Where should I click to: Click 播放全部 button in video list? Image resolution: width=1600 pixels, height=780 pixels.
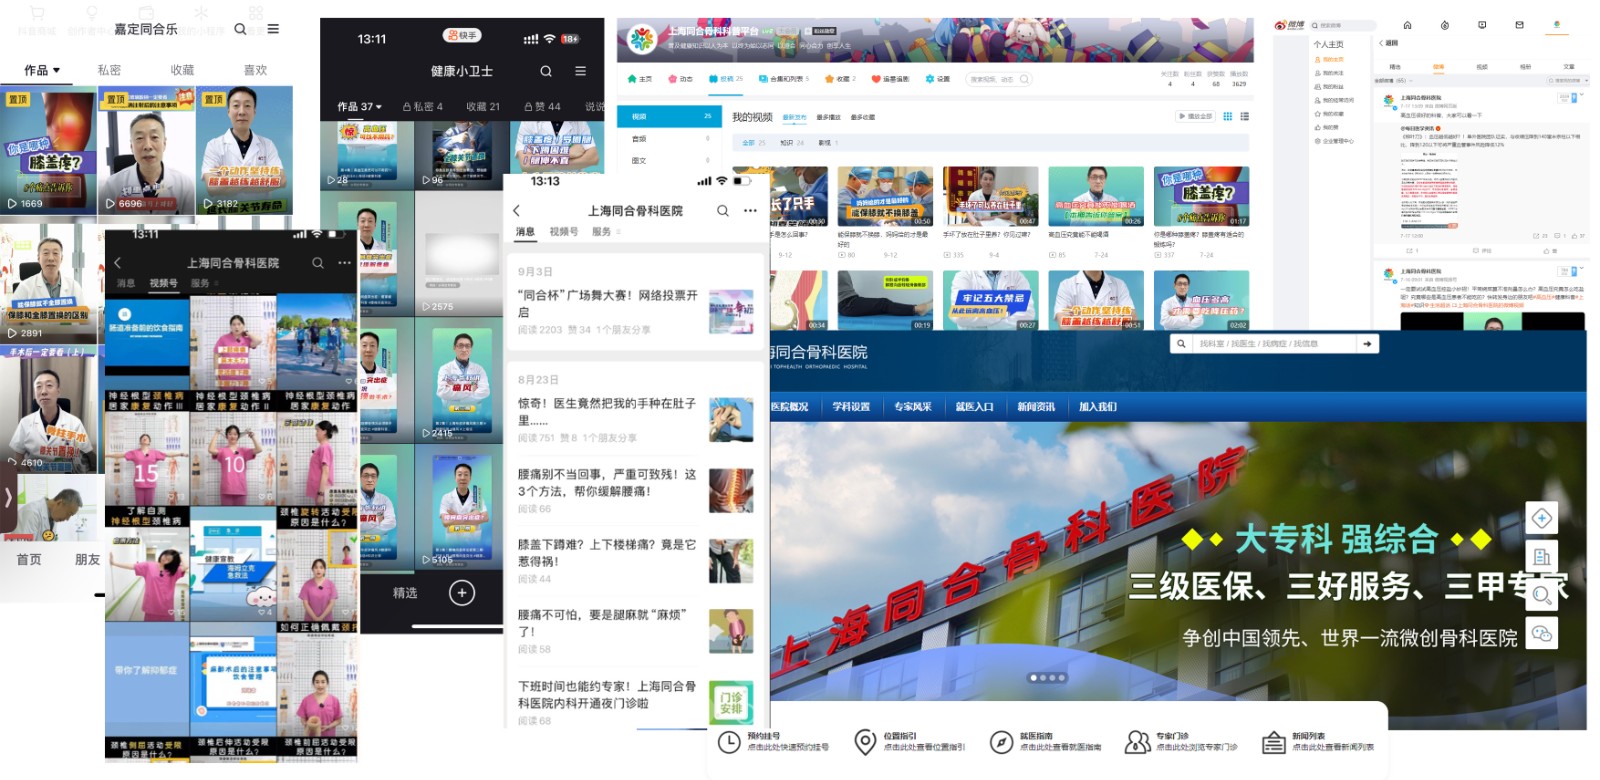tap(1195, 116)
